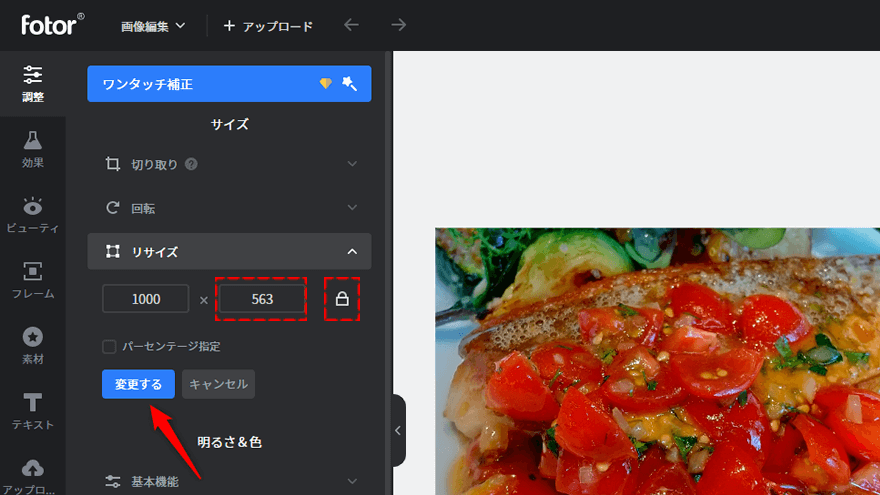Click the food photo on canvas
Viewport: 880px width, 495px height.
(657, 361)
